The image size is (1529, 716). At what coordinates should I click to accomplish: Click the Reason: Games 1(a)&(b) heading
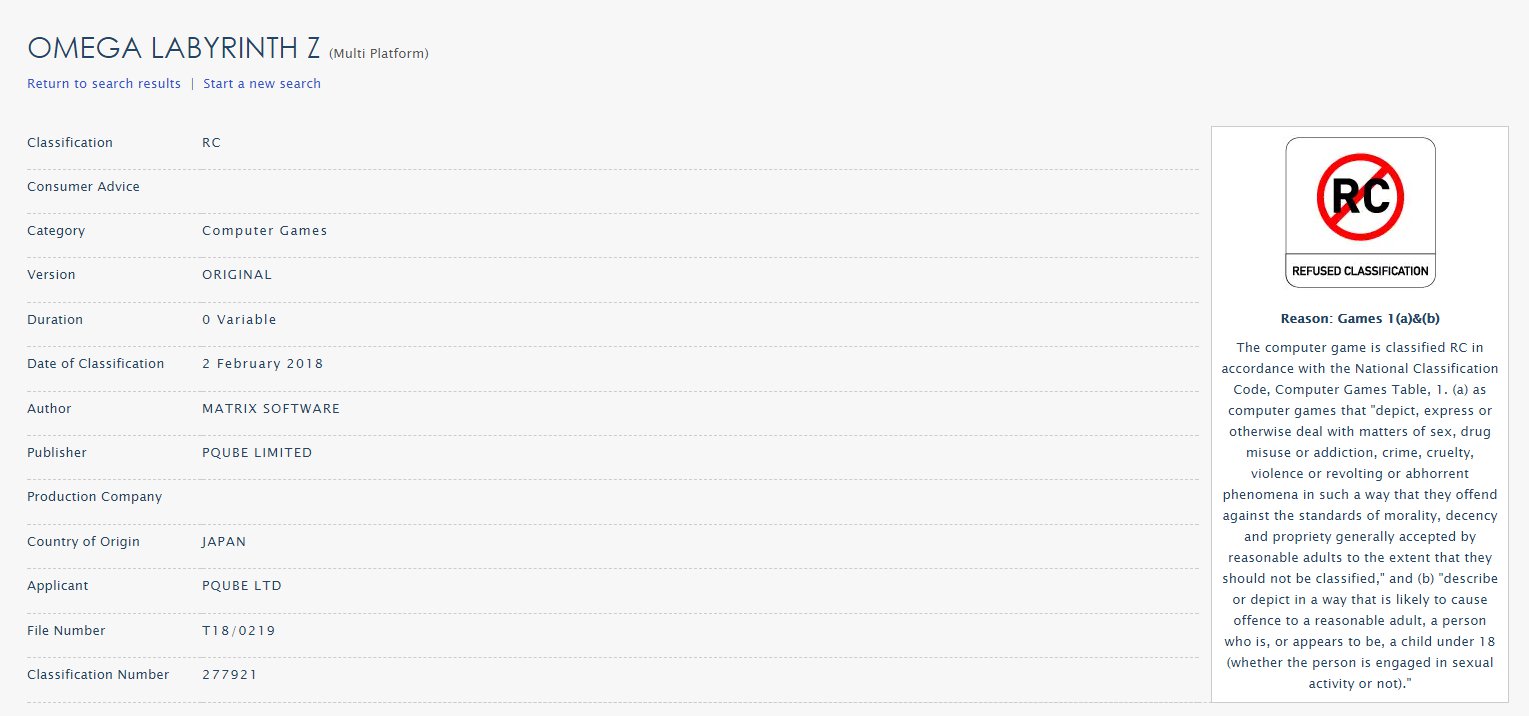[1359, 319]
